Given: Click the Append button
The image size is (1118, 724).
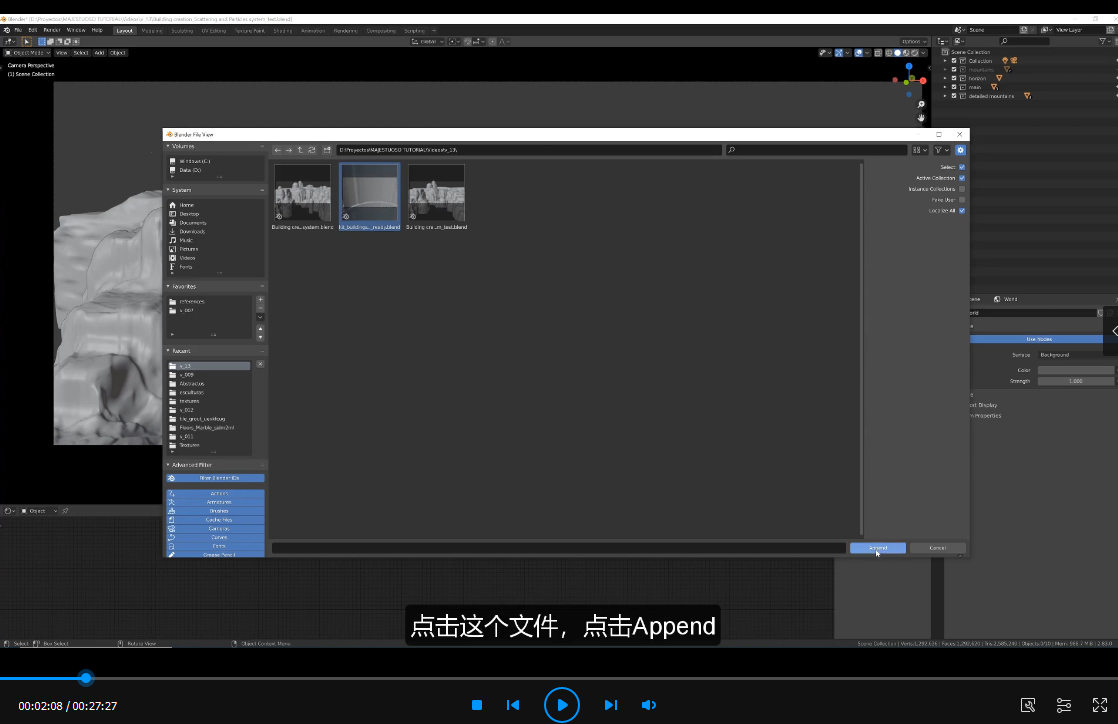Looking at the screenshot, I should coord(878,548).
